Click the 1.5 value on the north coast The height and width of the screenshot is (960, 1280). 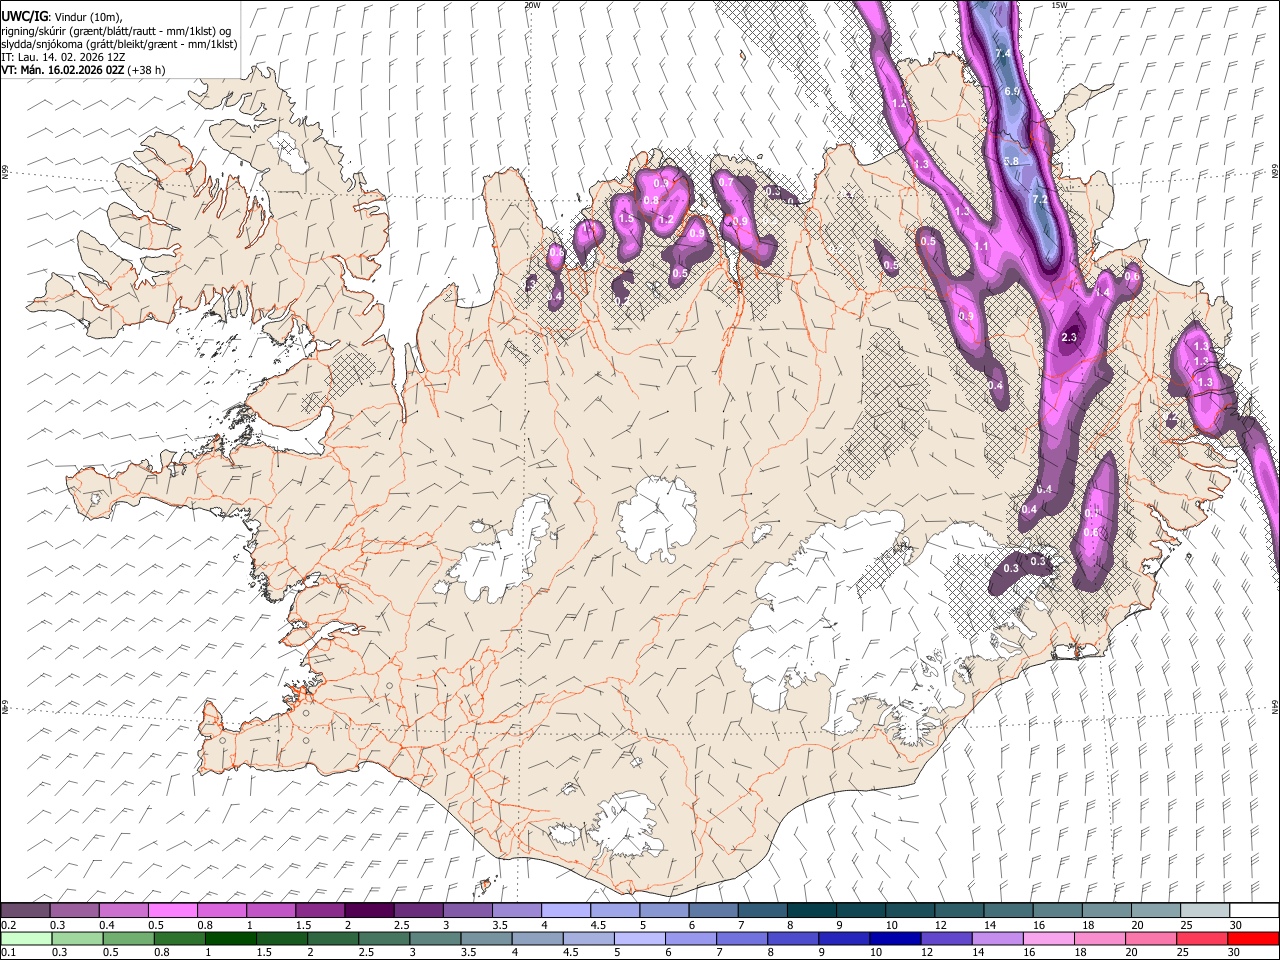click(x=626, y=218)
